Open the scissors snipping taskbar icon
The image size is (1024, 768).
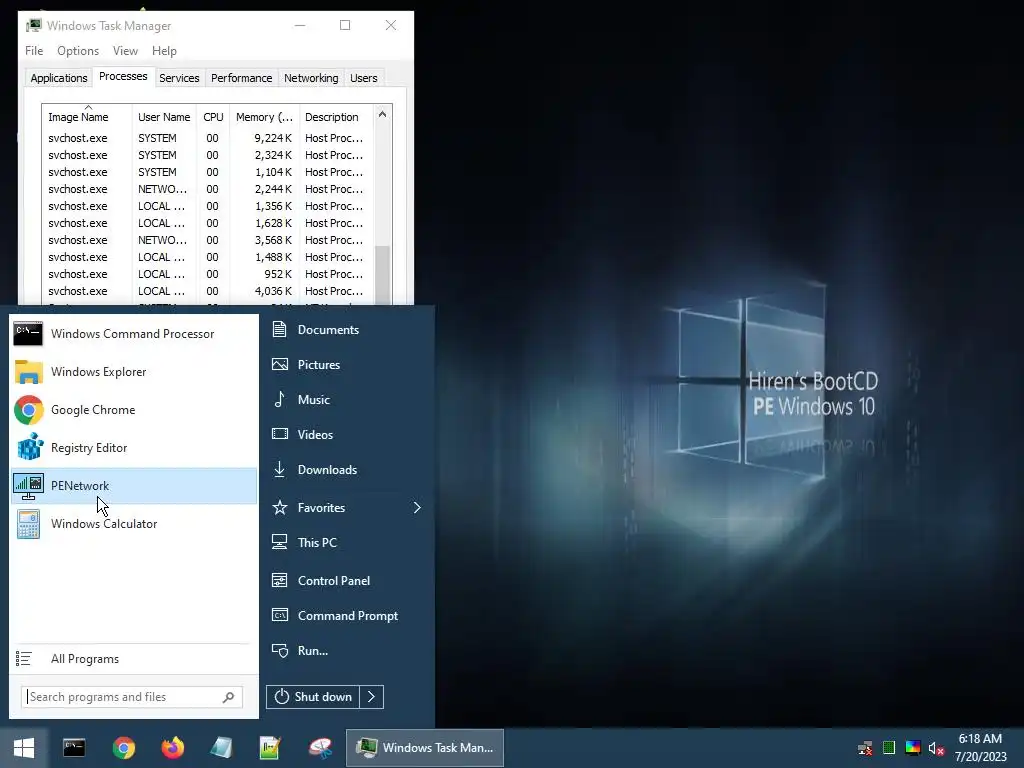pos(320,748)
